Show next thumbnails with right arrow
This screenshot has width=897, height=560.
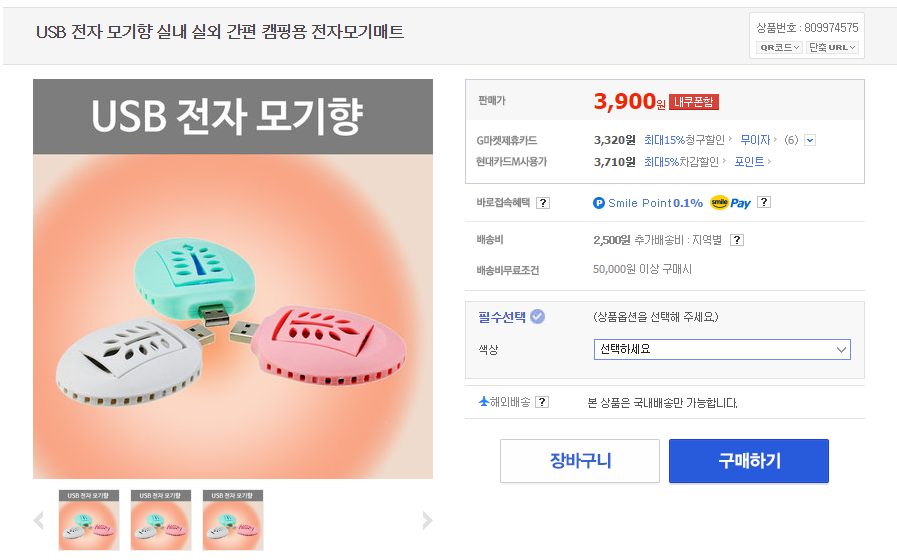point(427,520)
